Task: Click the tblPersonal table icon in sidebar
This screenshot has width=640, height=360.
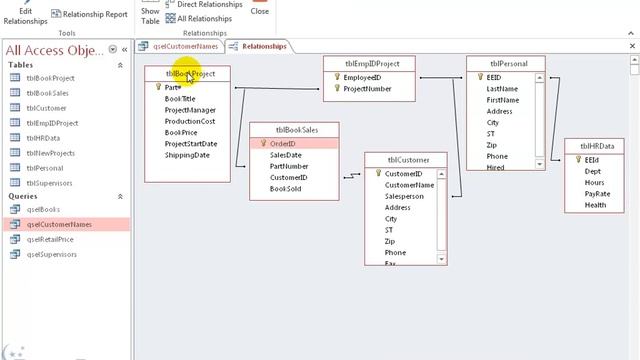Action: pos(15,168)
